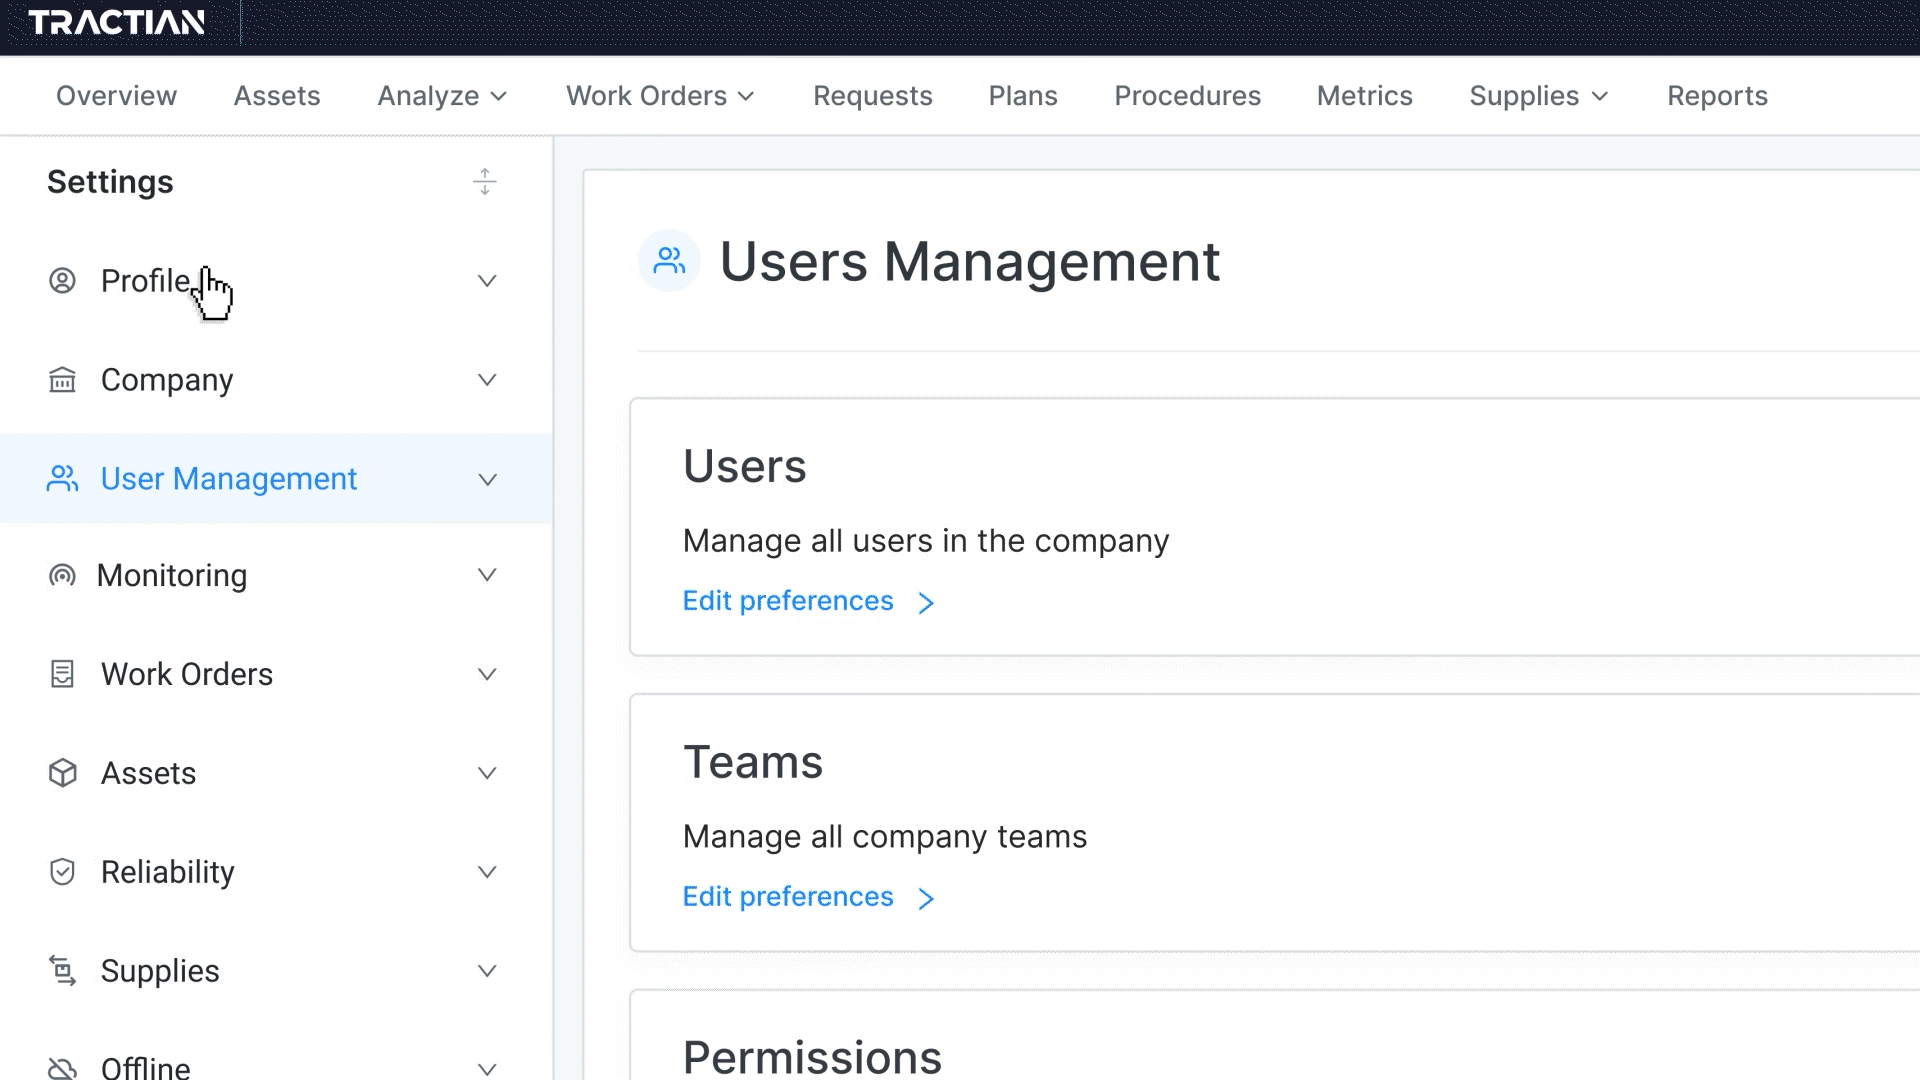
Task: Click the Work Orders document icon
Action: click(62, 674)
